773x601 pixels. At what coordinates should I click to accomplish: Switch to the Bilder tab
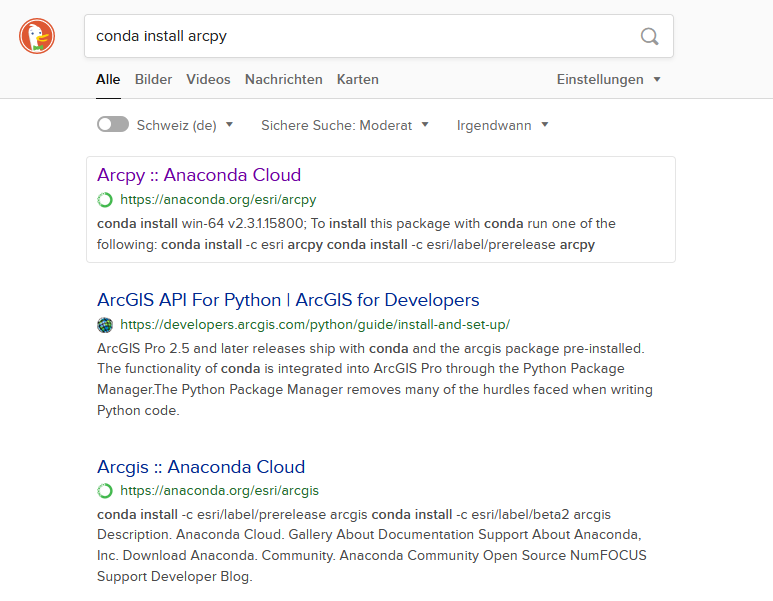[x=153, y=79]
